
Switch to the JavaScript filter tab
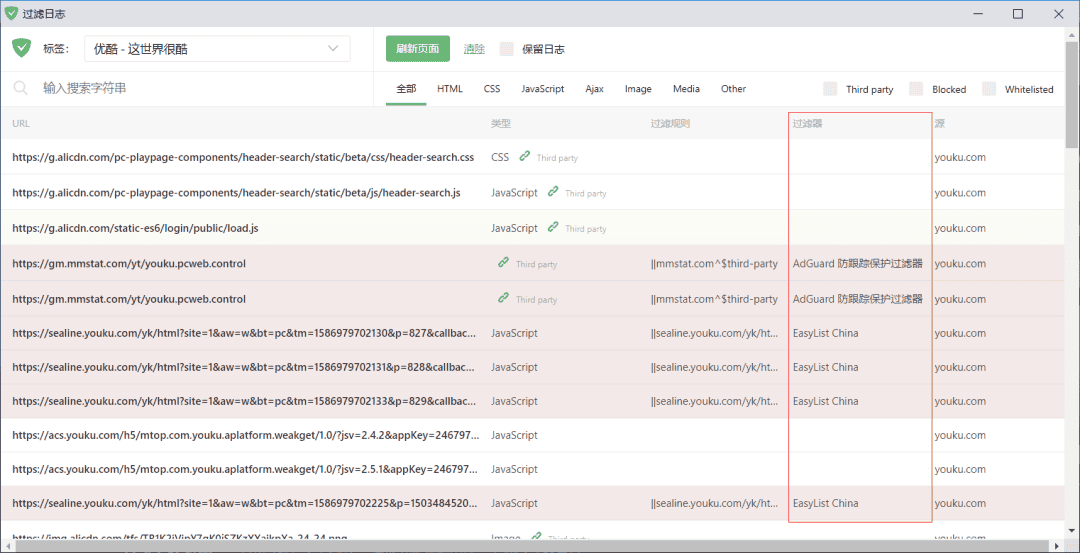(542, 89)
